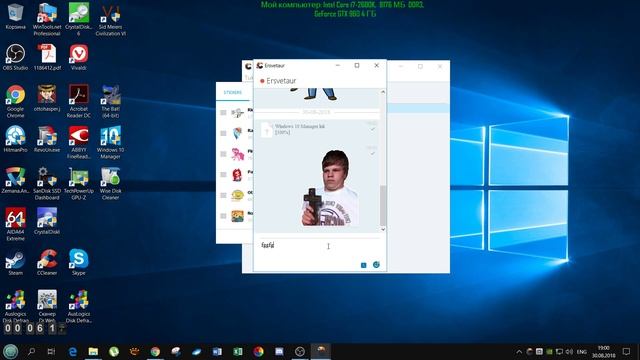Open Windows 10 Manager desktop shortcut
The height and width of the screenshot is (360, 640).
(x=110, y=142)
